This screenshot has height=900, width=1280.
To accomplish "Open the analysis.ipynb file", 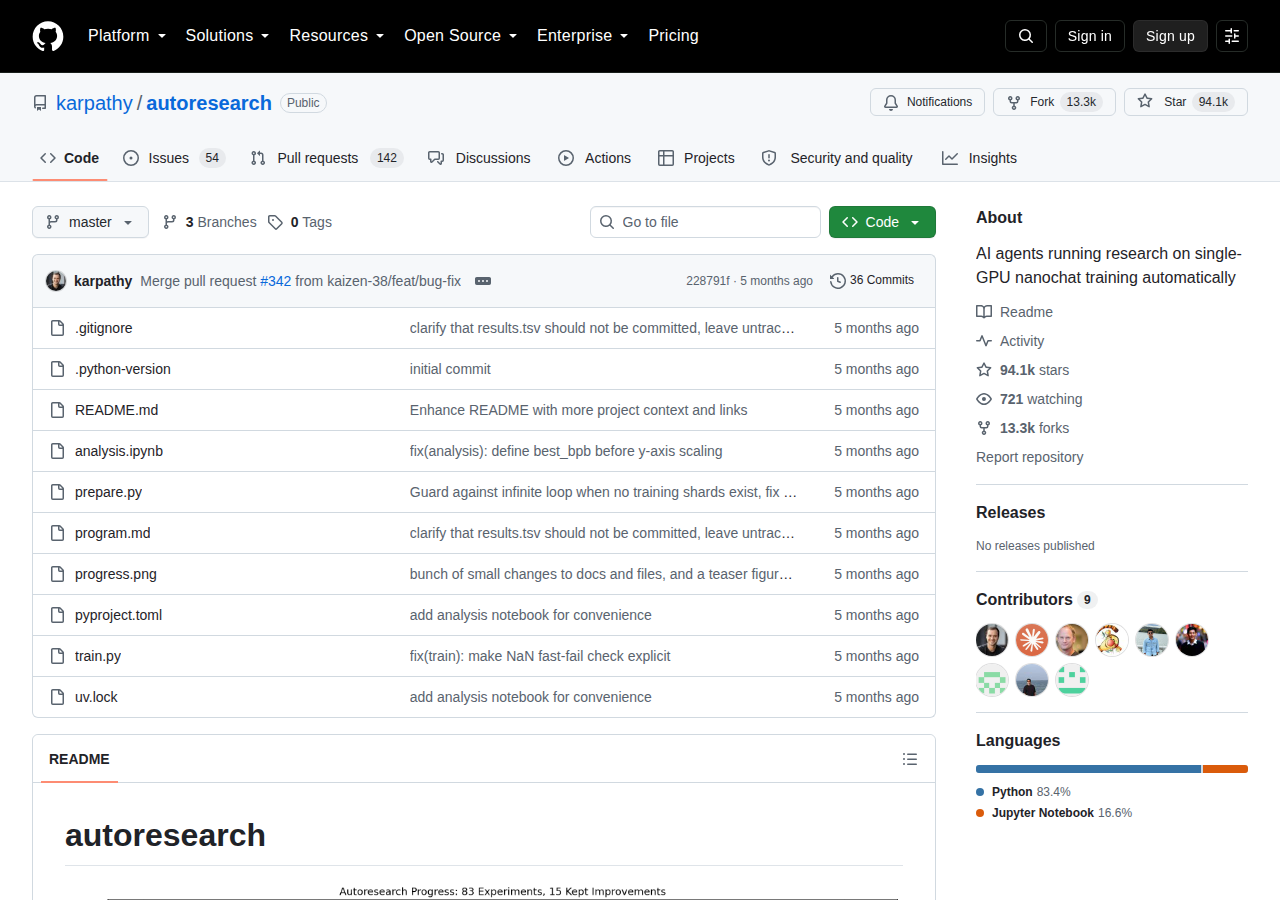I will tap(119, 451).
